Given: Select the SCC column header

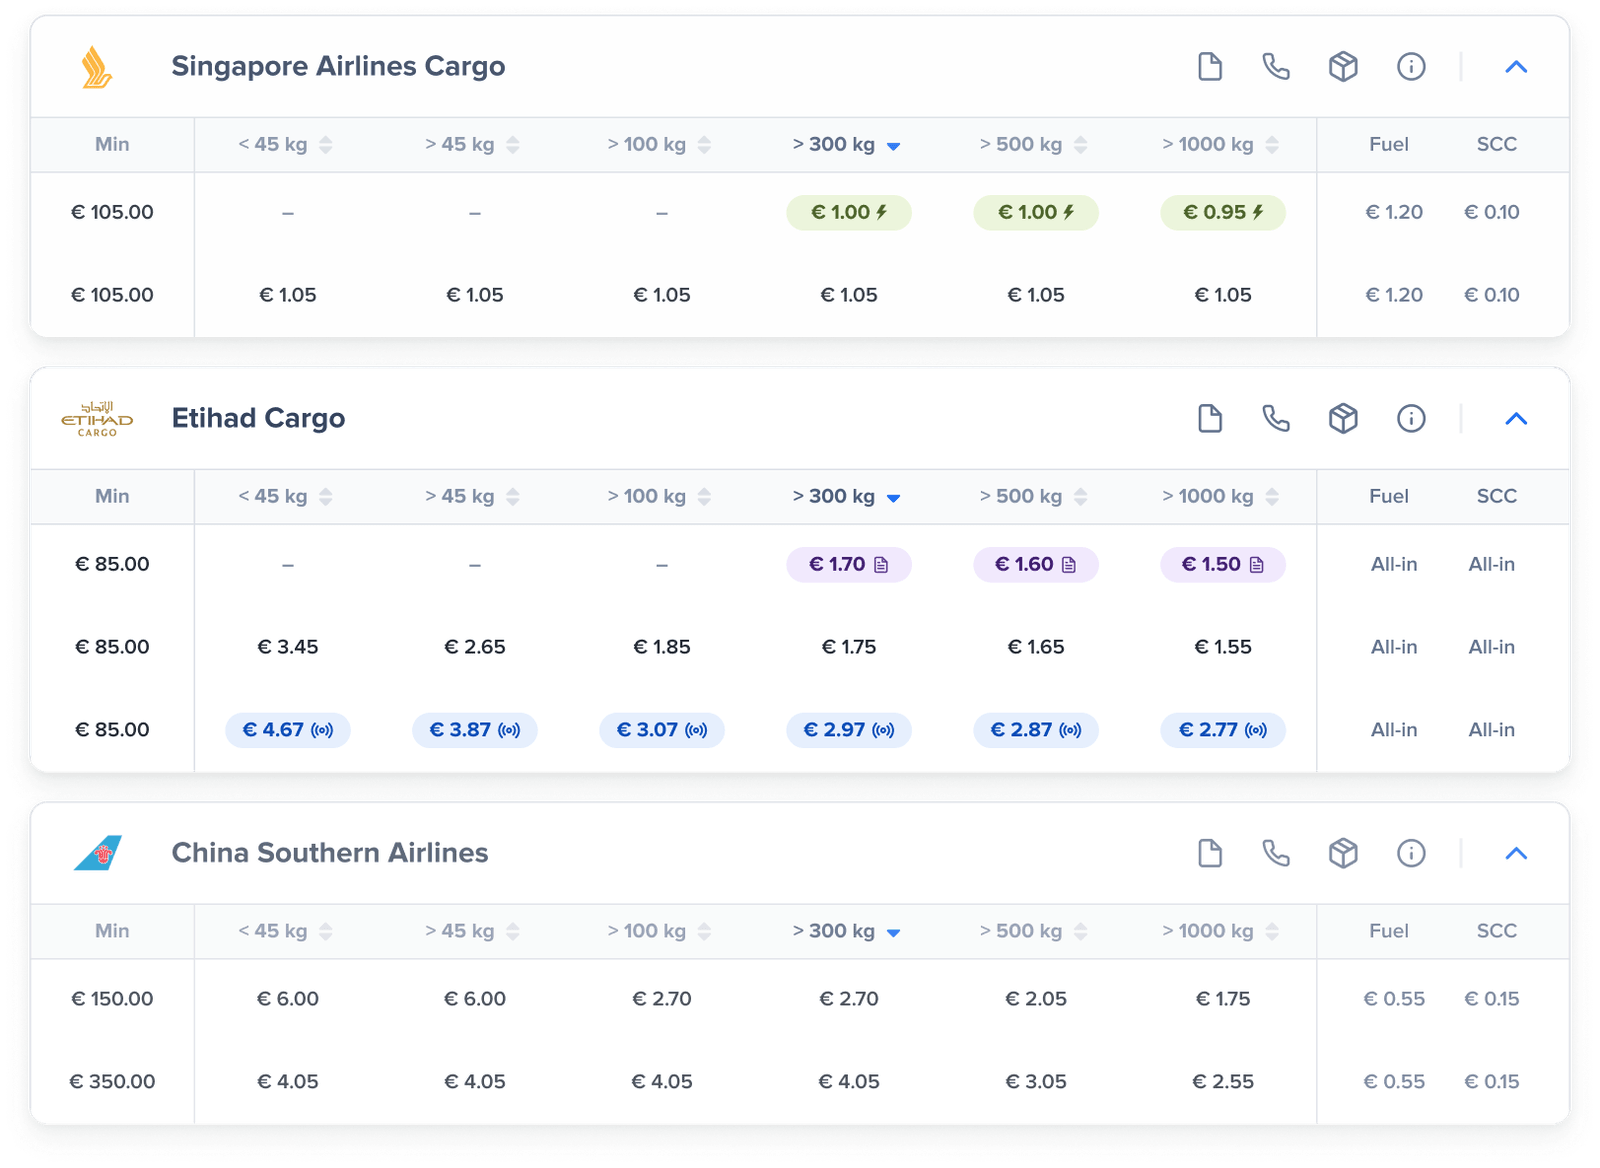Looking at the screenshot, I should point(1495,144).
